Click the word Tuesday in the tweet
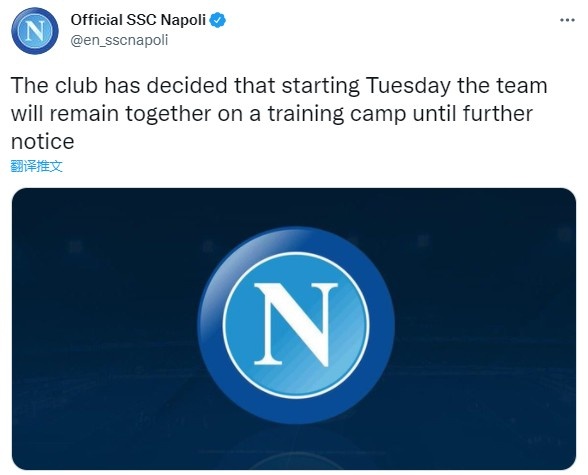Viewport: 588px width, 475px height. [408, 86]
